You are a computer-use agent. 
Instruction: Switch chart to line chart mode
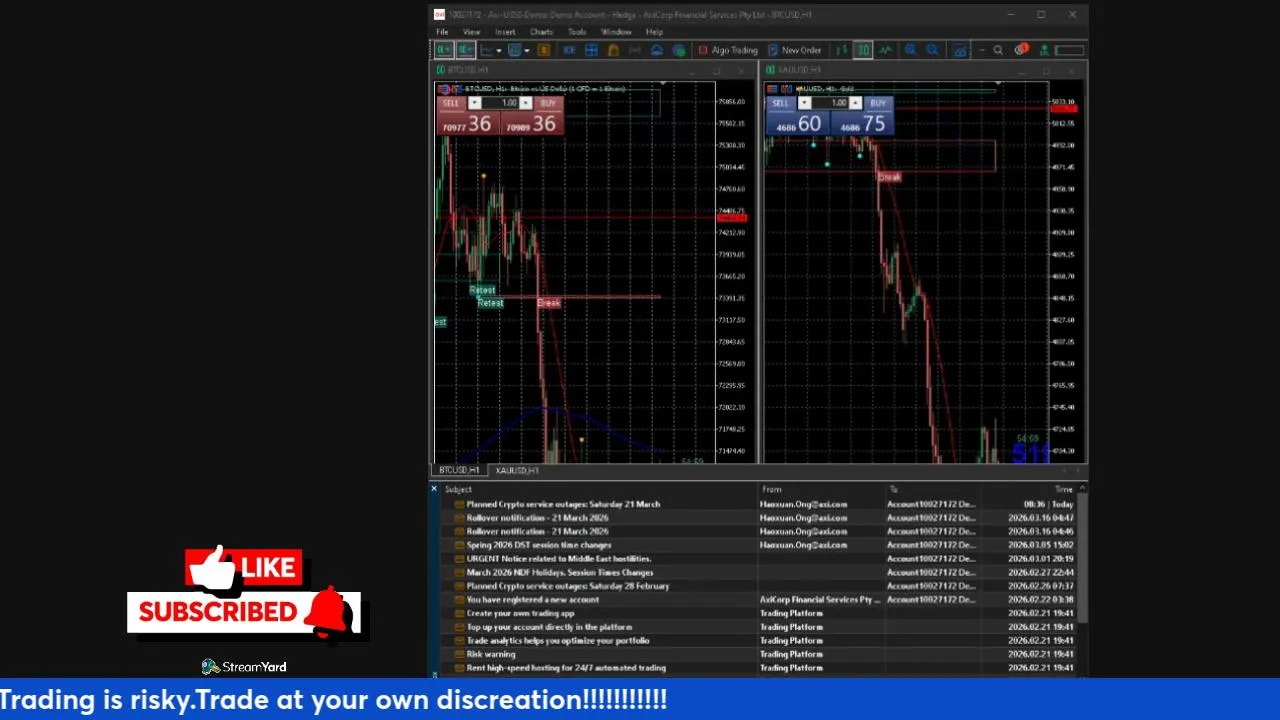pyautogui.click(x=885, y=50)
